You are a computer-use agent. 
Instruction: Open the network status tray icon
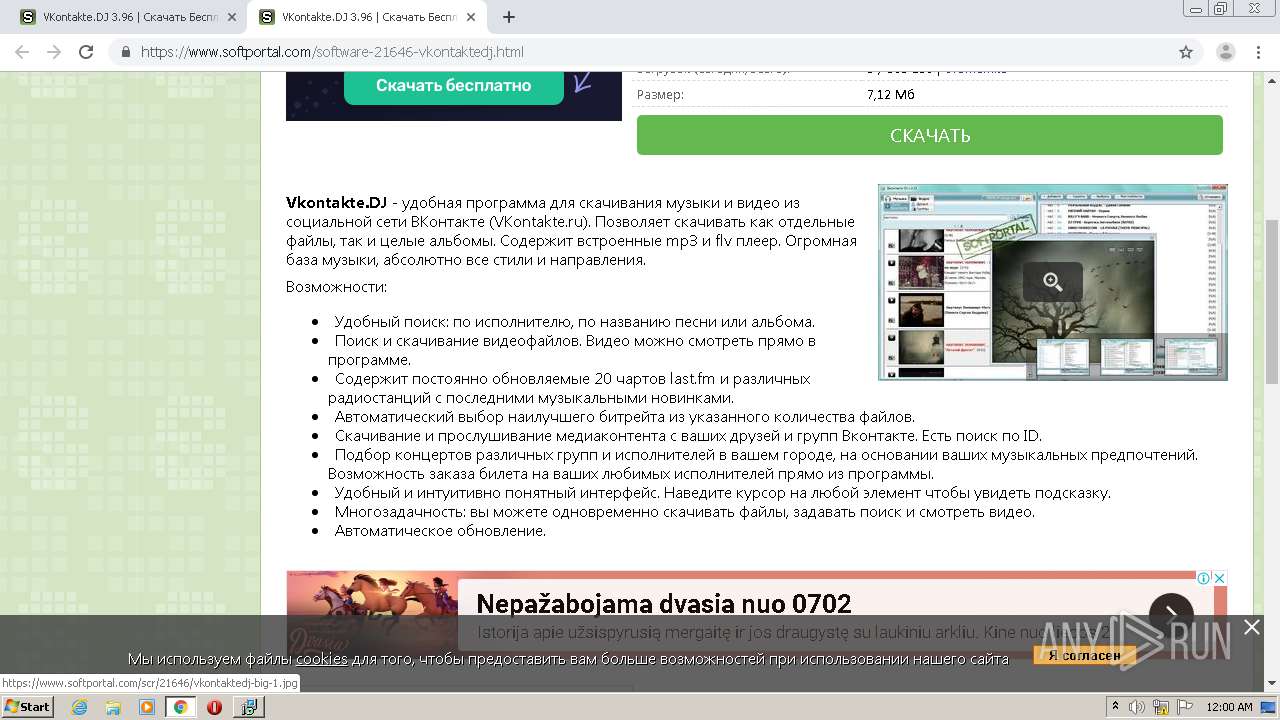click(1162, 707)
